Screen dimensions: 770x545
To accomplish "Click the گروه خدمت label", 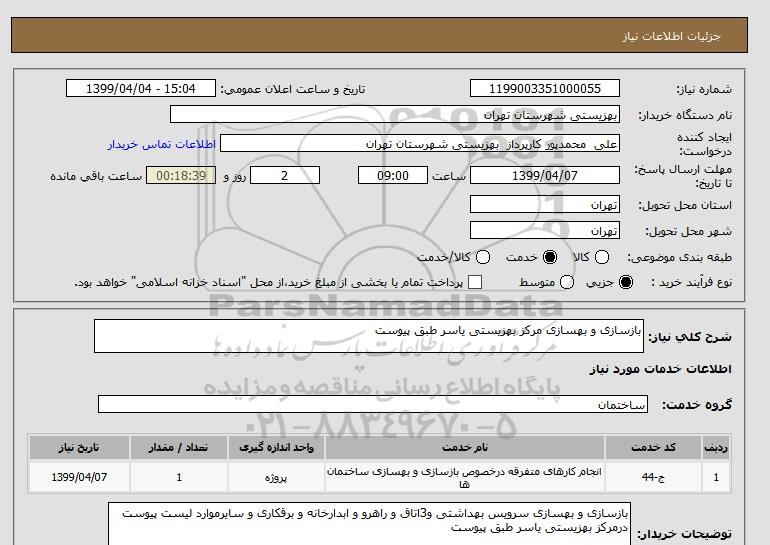I will [x=696, y=405].
